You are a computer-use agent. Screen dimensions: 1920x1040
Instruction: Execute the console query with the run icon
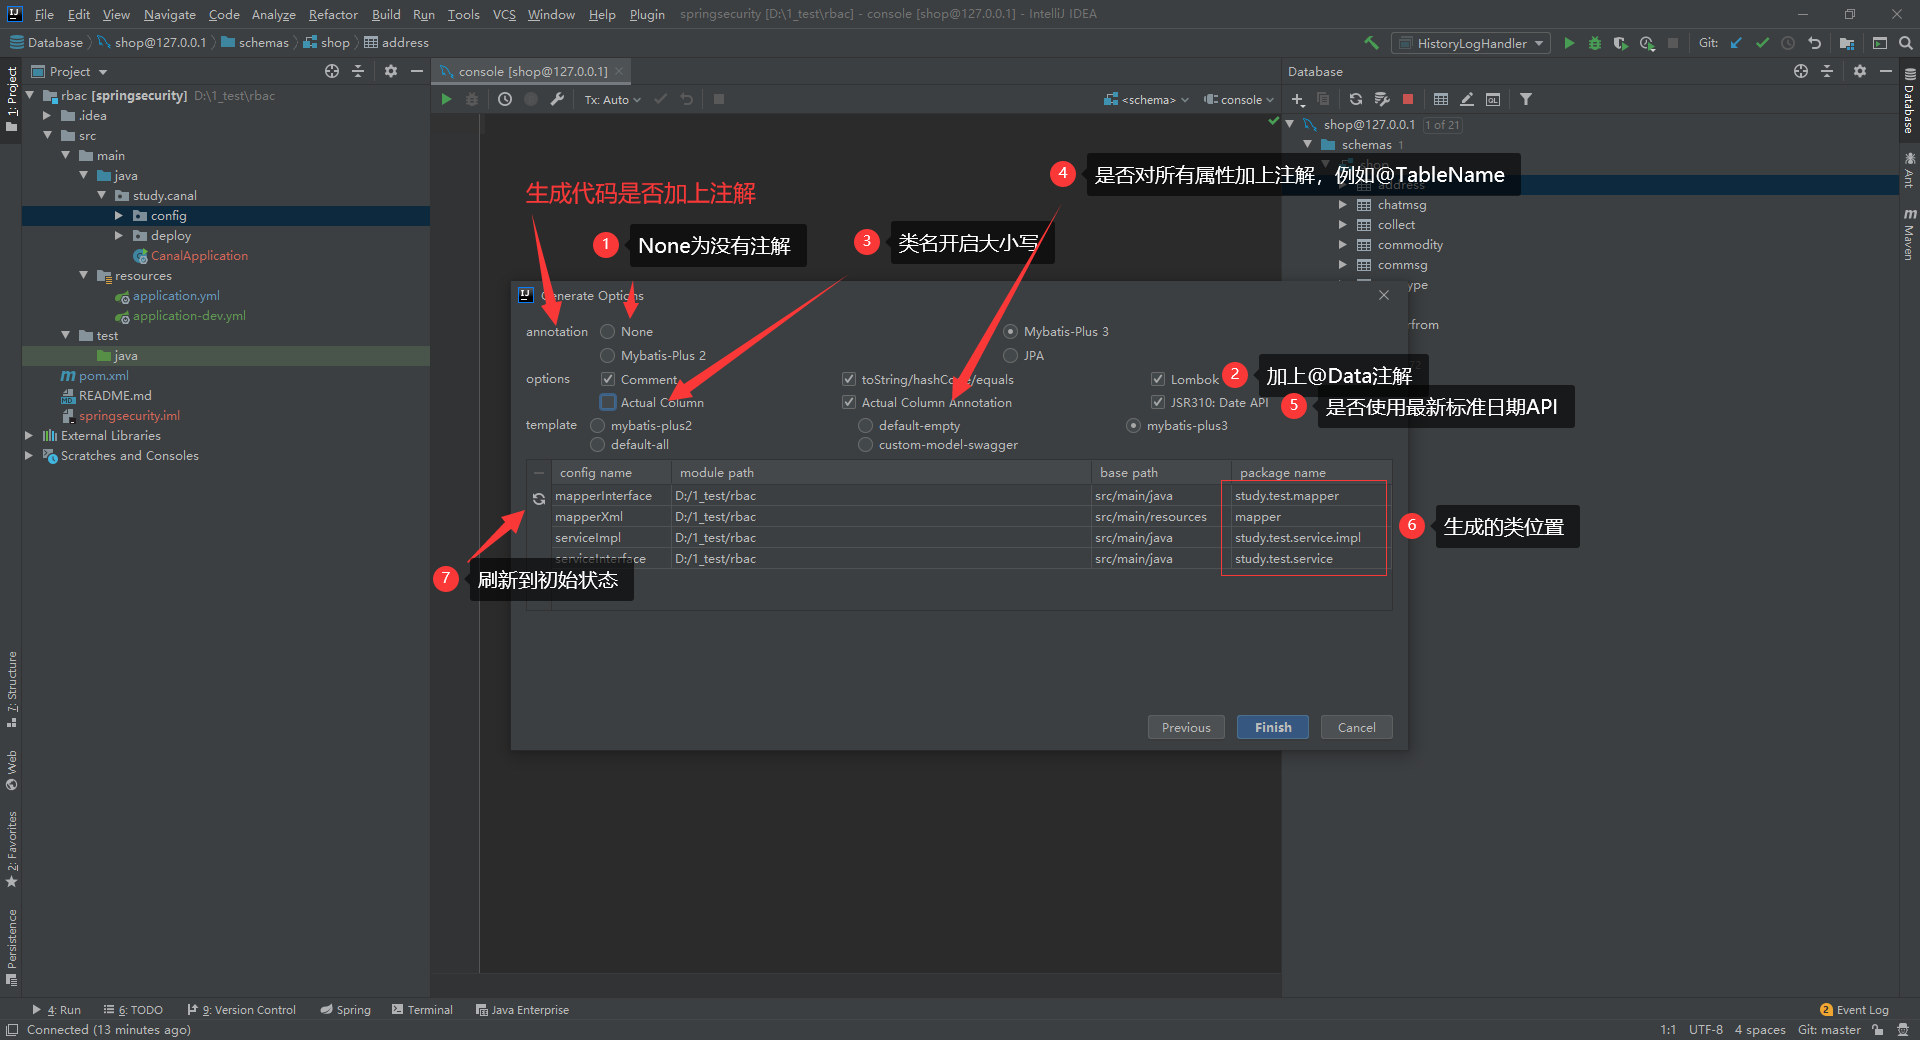coord(446,99)
